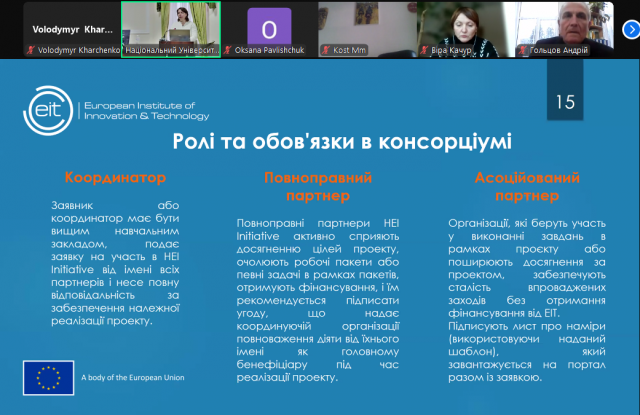The width and height of the screenshot is (640, 415).
Task: Click muted mic icon for Віра Качур
Action: point(424,50)
